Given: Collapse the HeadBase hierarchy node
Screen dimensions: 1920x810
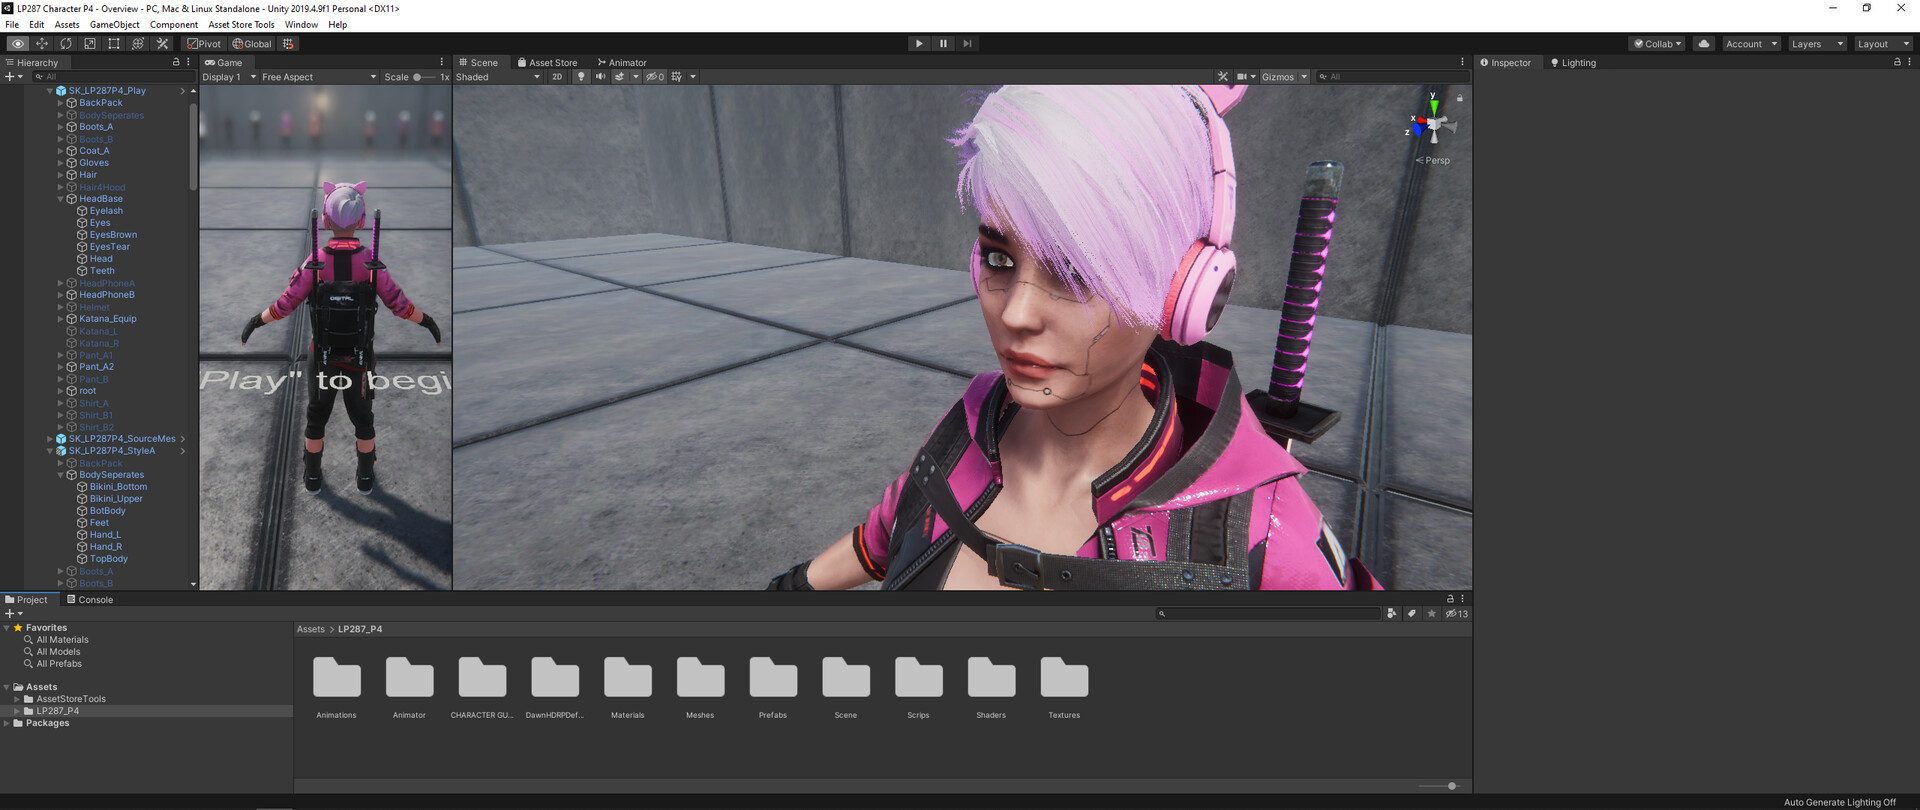Looking at the screenshot, I should click(x=60, y=199).
